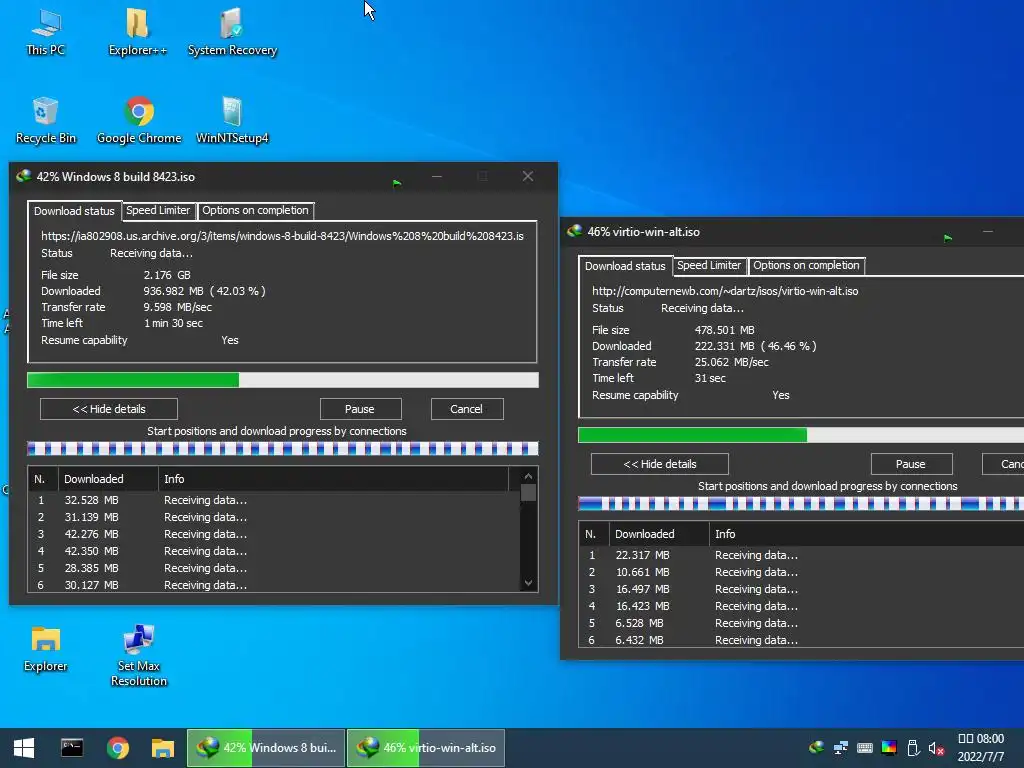1024x768 pixels.
Task: Minimize the Windows 8 build 8423.iso window
Action: click(437, 176)
